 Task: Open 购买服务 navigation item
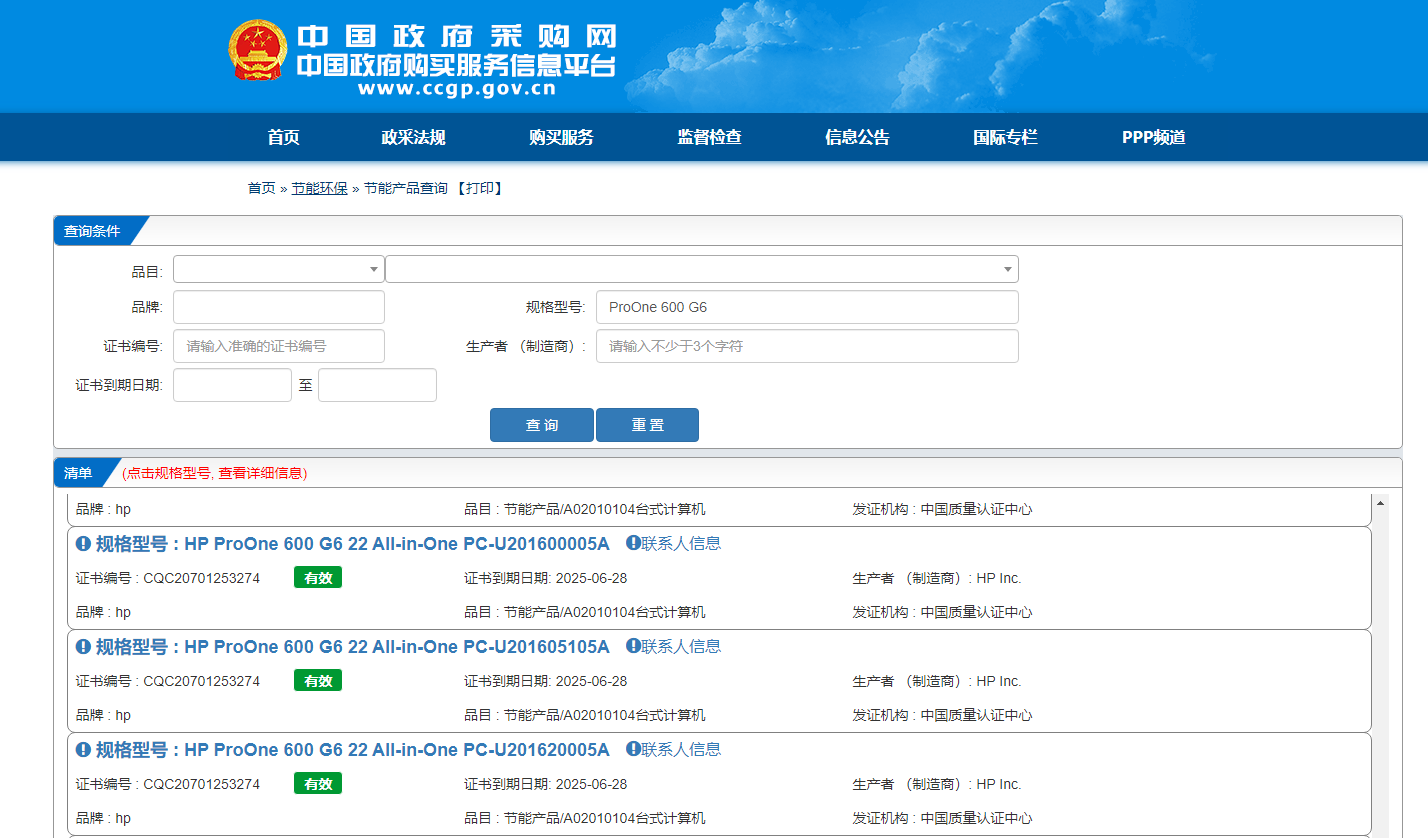561,137
